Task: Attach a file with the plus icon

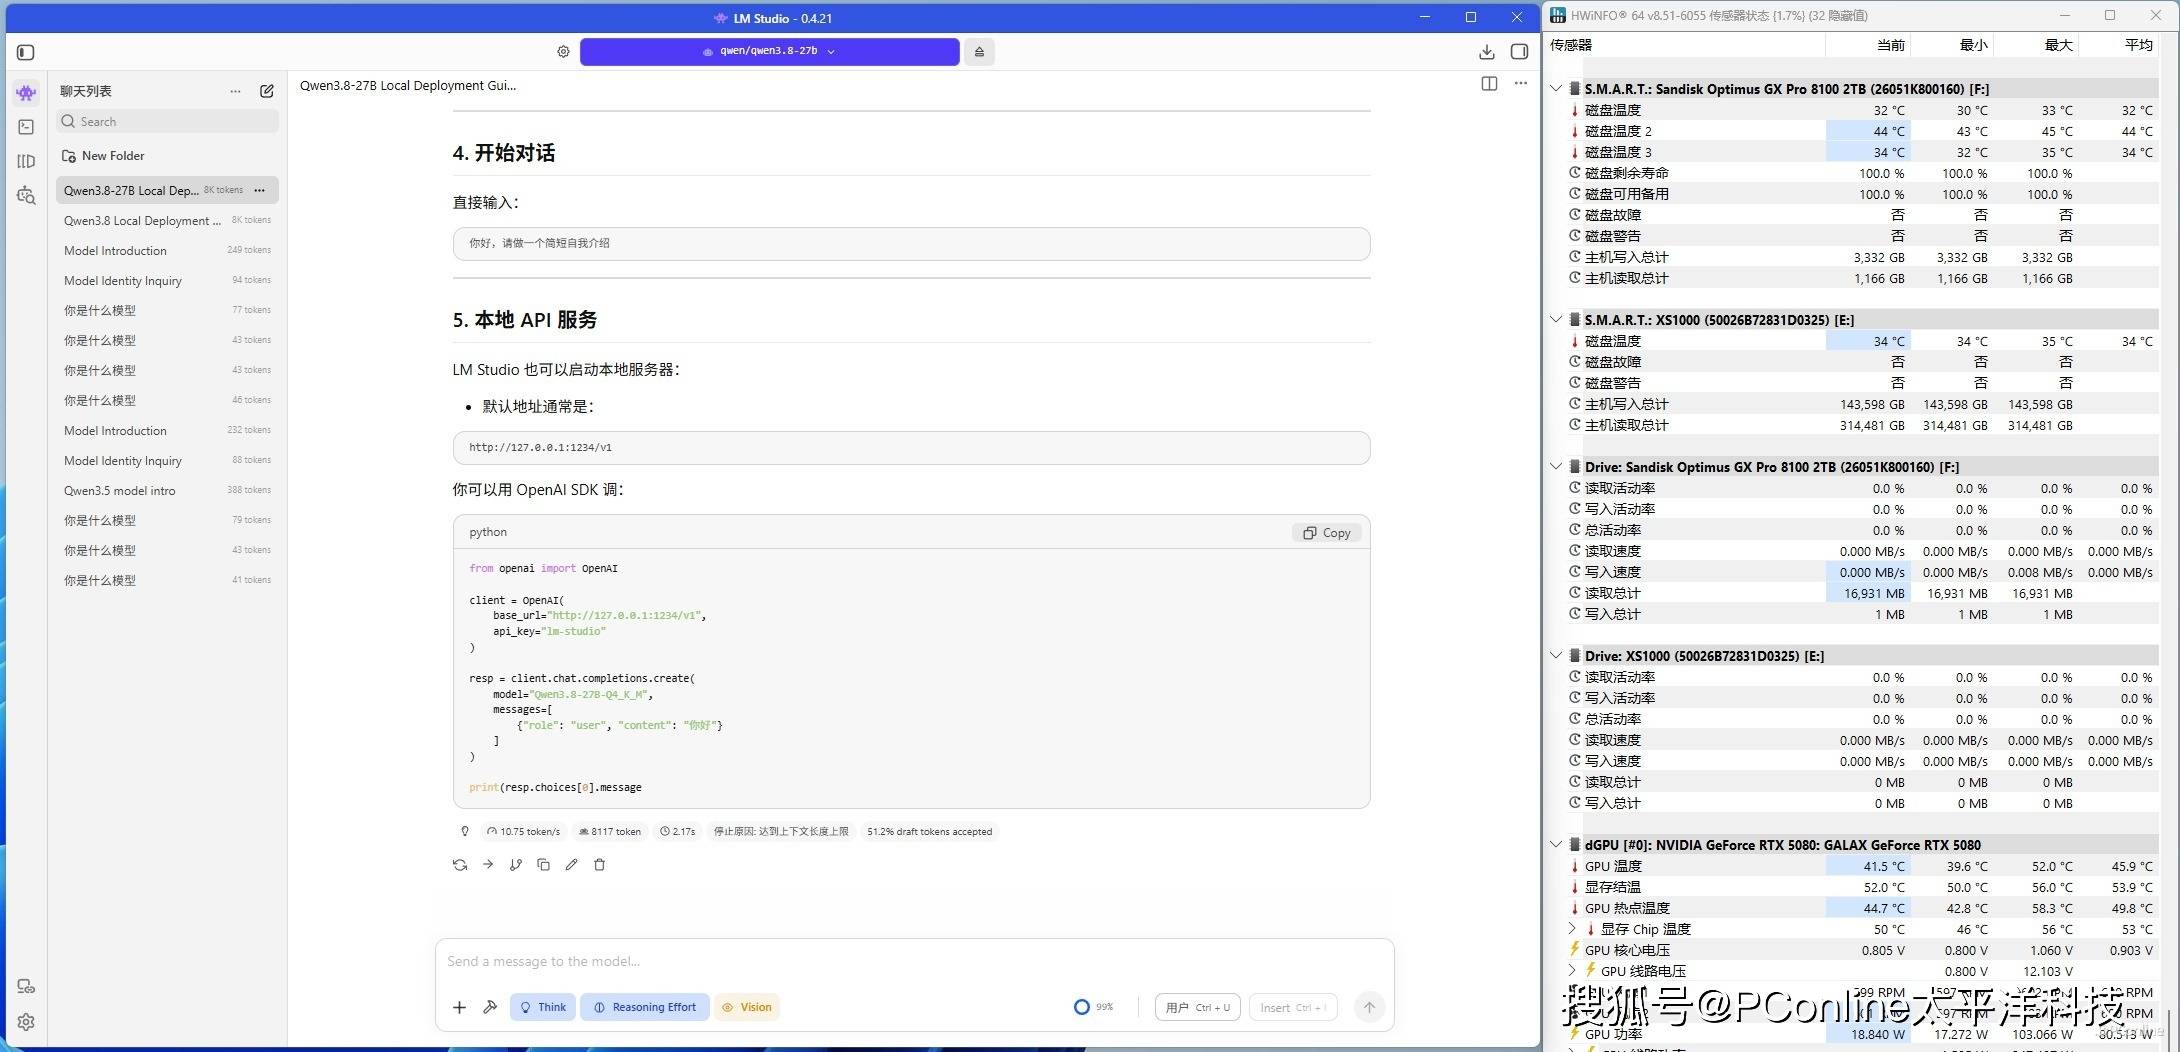Action: 459,1007
